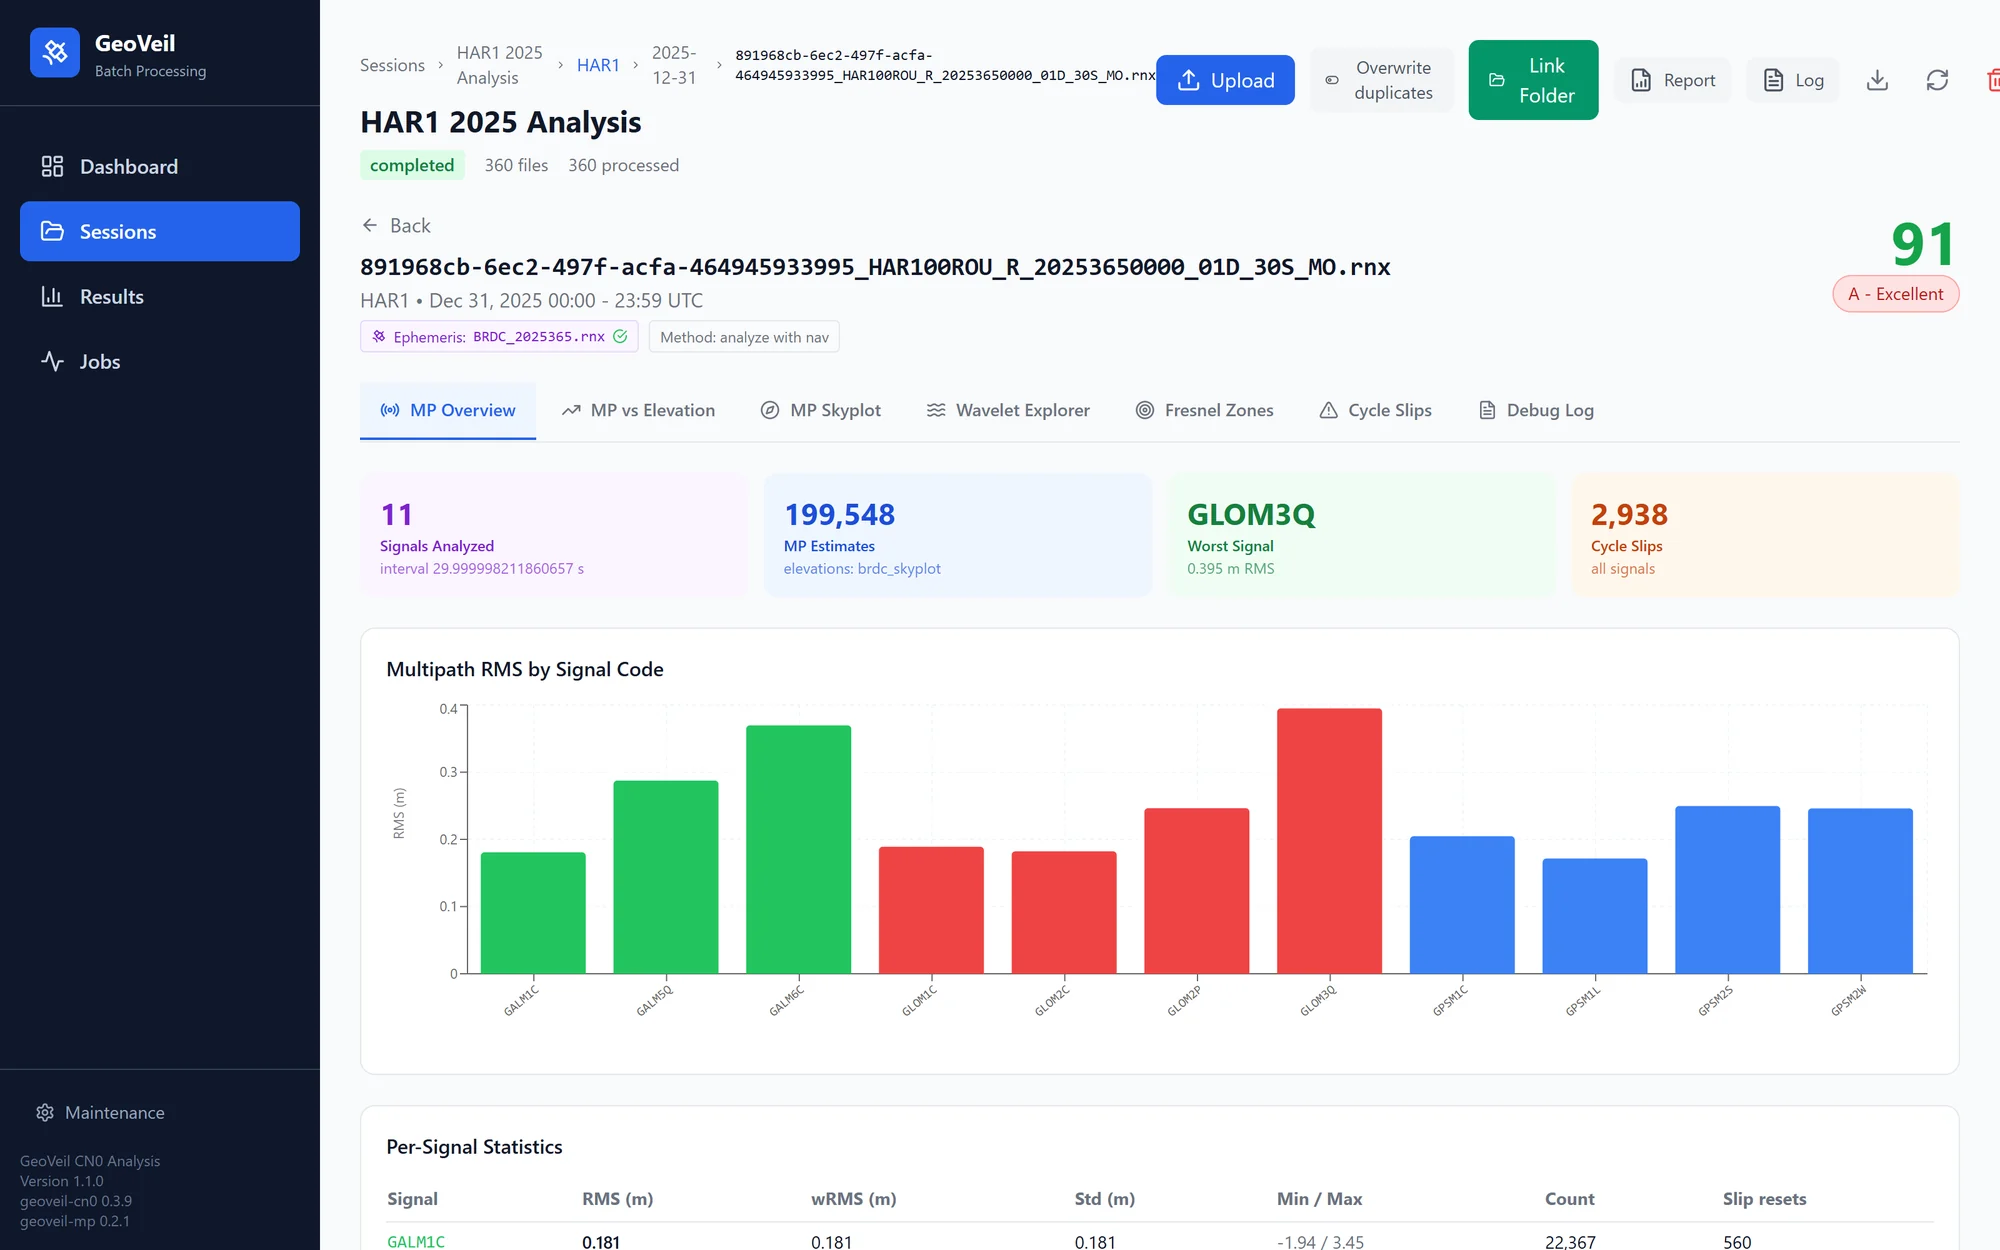Click the Upload button
The height and width of the screenshot is (1250, 2000).
pos(1225,80)
